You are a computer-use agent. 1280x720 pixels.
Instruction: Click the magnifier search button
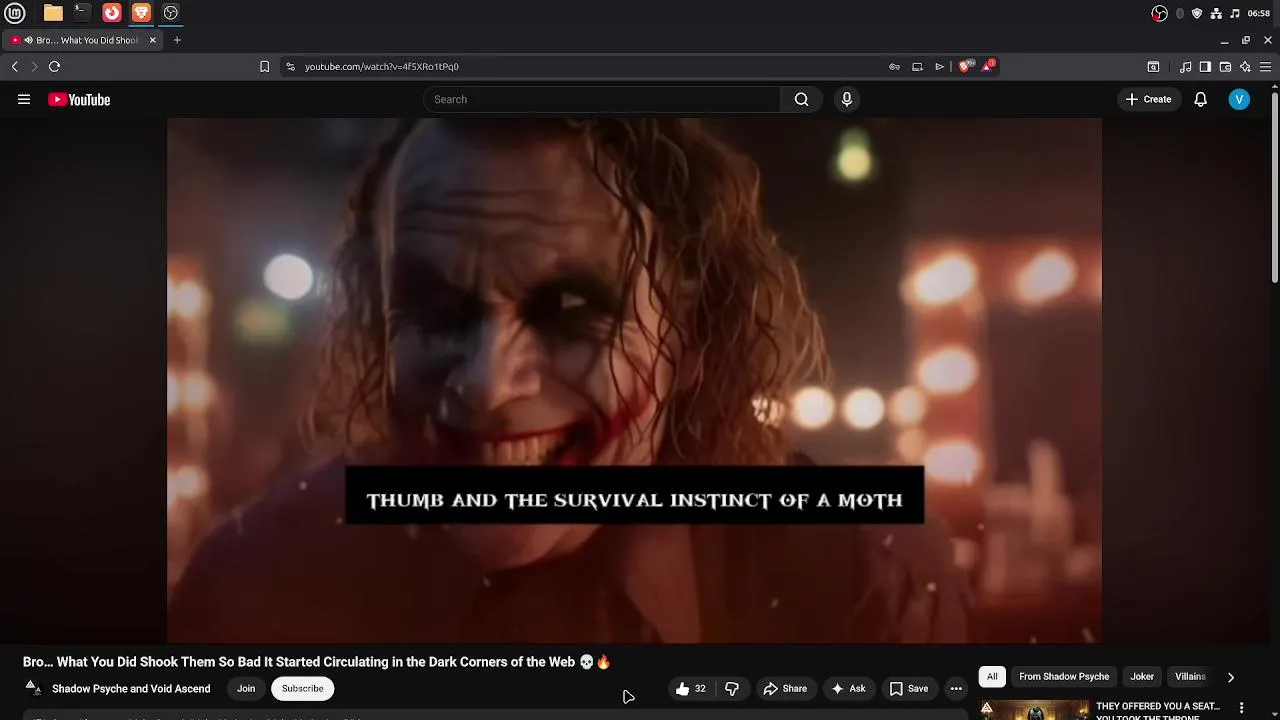coord(801,99)
